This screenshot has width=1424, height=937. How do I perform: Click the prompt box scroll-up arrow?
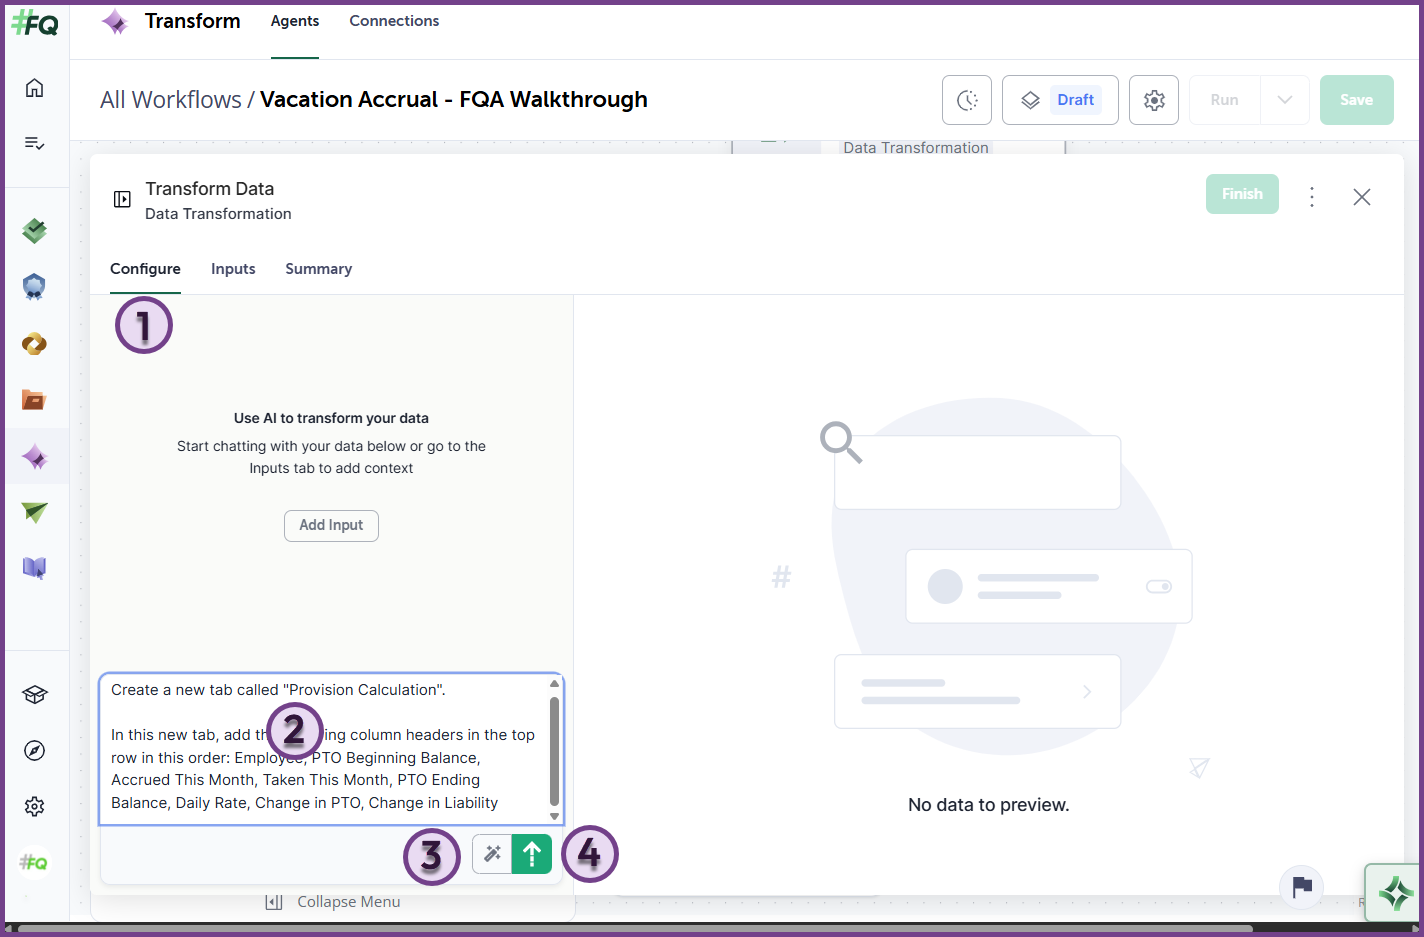click(x=555, y=684)
